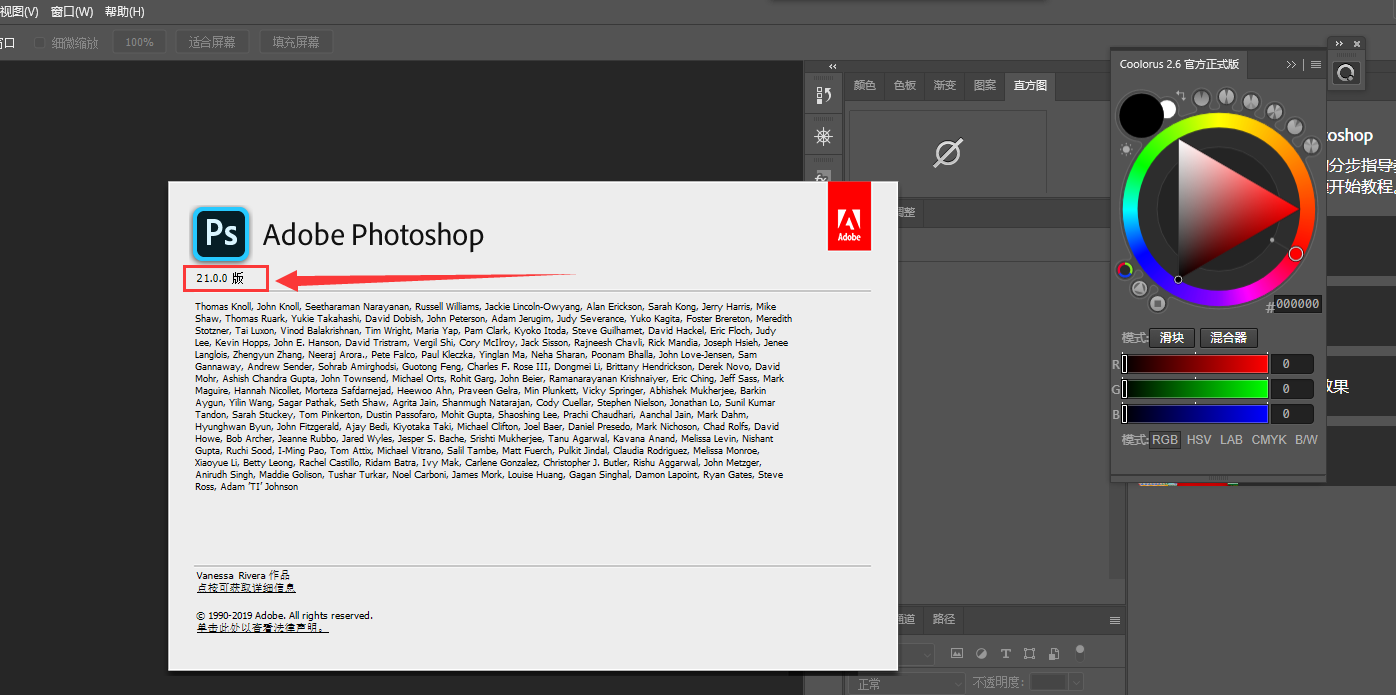The image size is (1396, 695).
Task: Click the brightness sun icon in Coolorus
Action: 1126,150
